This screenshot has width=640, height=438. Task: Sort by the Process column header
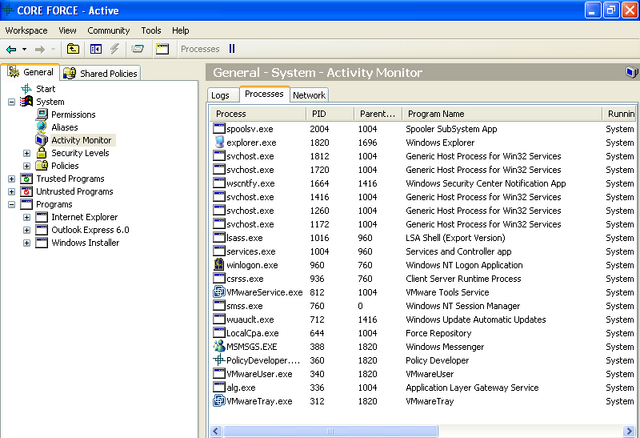(x=258, y=114)
